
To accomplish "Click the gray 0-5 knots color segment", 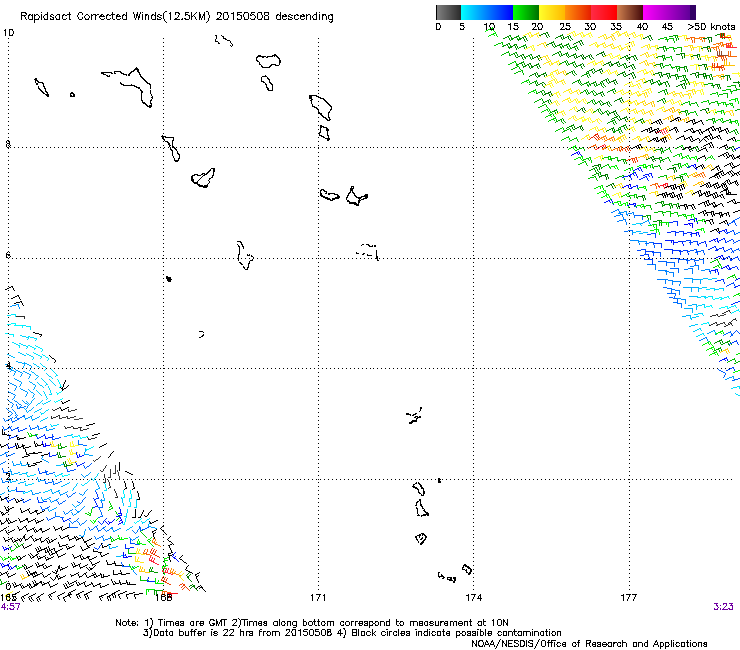I will point(448,12).
